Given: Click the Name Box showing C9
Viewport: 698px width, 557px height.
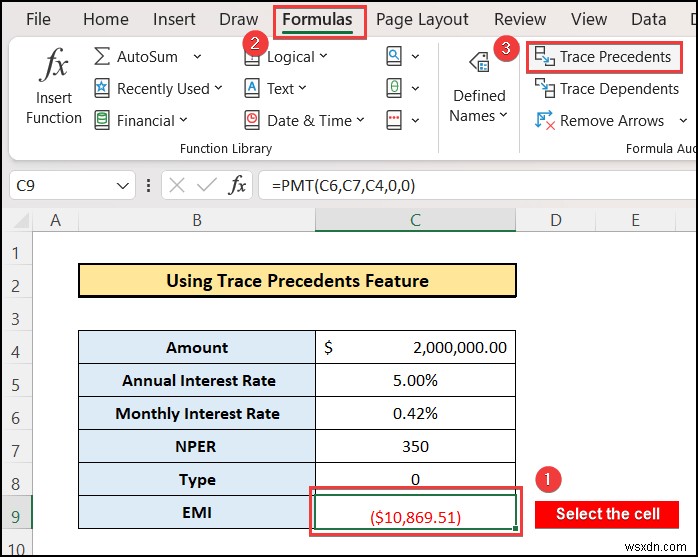Looking at the screenshot, I should pos(72,185).
